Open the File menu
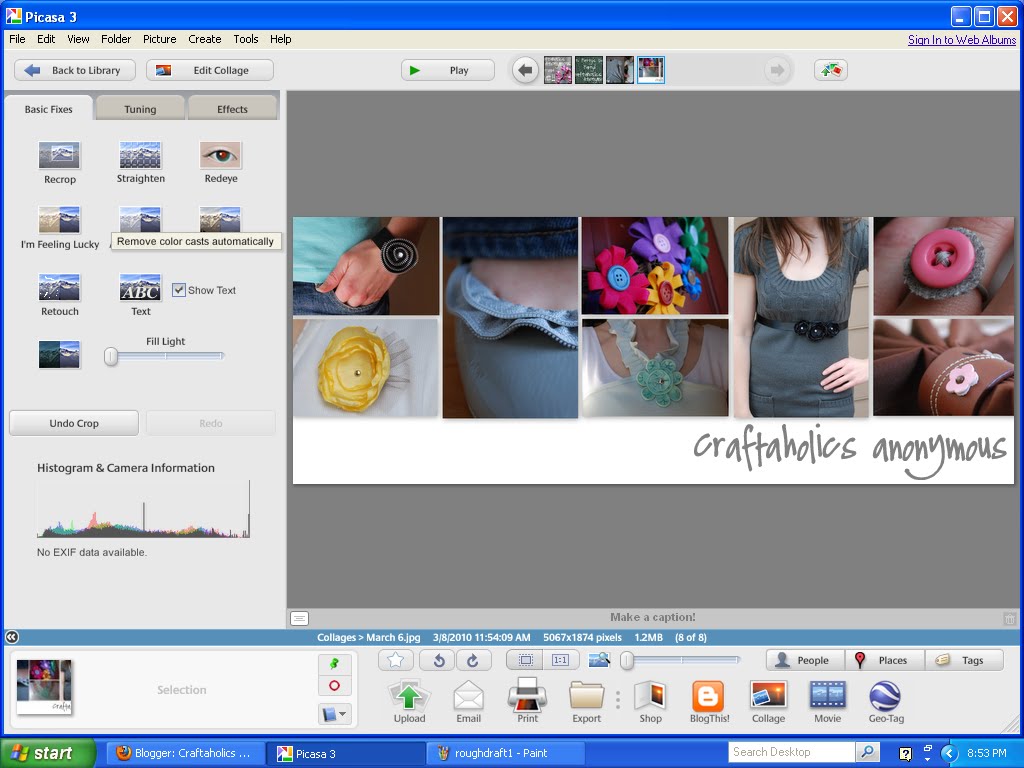The image size is (1024, 768). click(x=18, y=39)
